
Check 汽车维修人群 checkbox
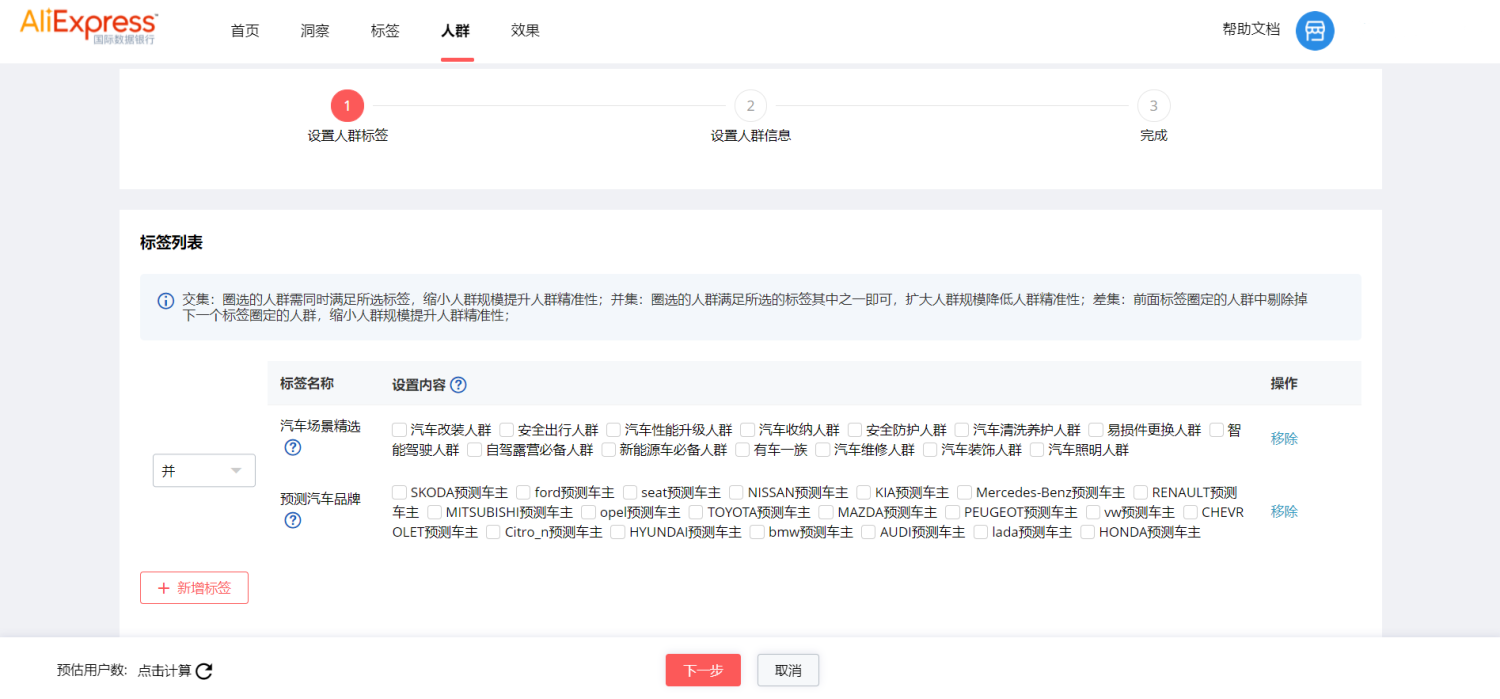pos(823,450)
